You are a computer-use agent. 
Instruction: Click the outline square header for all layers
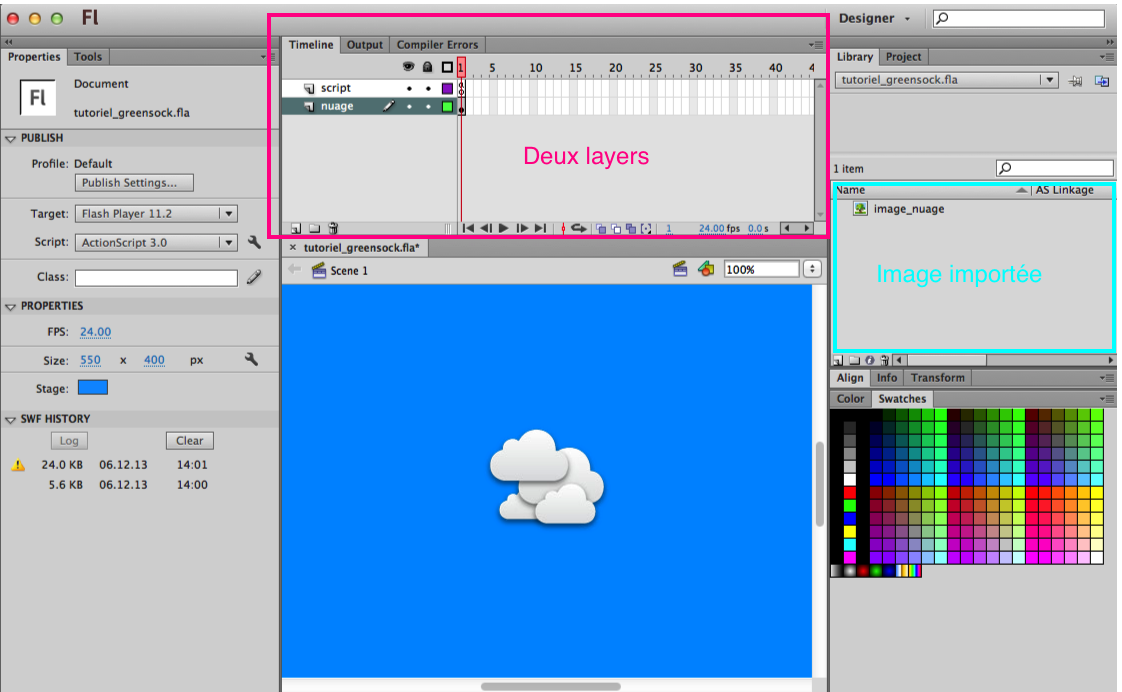[x=447, y=67]
